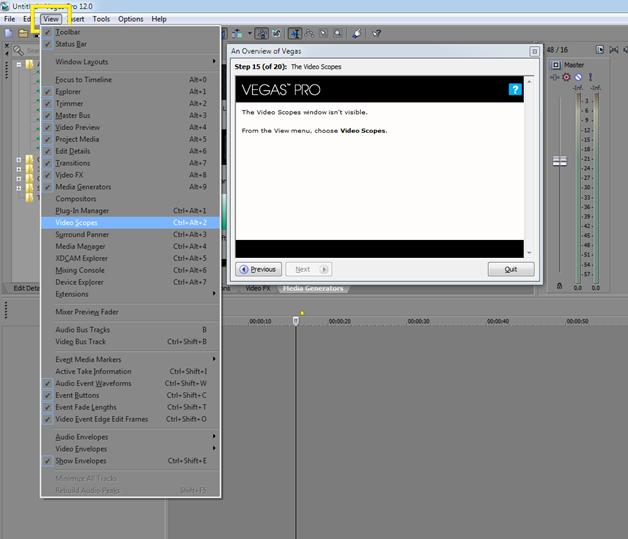Open the Extensions submenu
This screenshot has height=539, width=628.
[x=130, y=294]
